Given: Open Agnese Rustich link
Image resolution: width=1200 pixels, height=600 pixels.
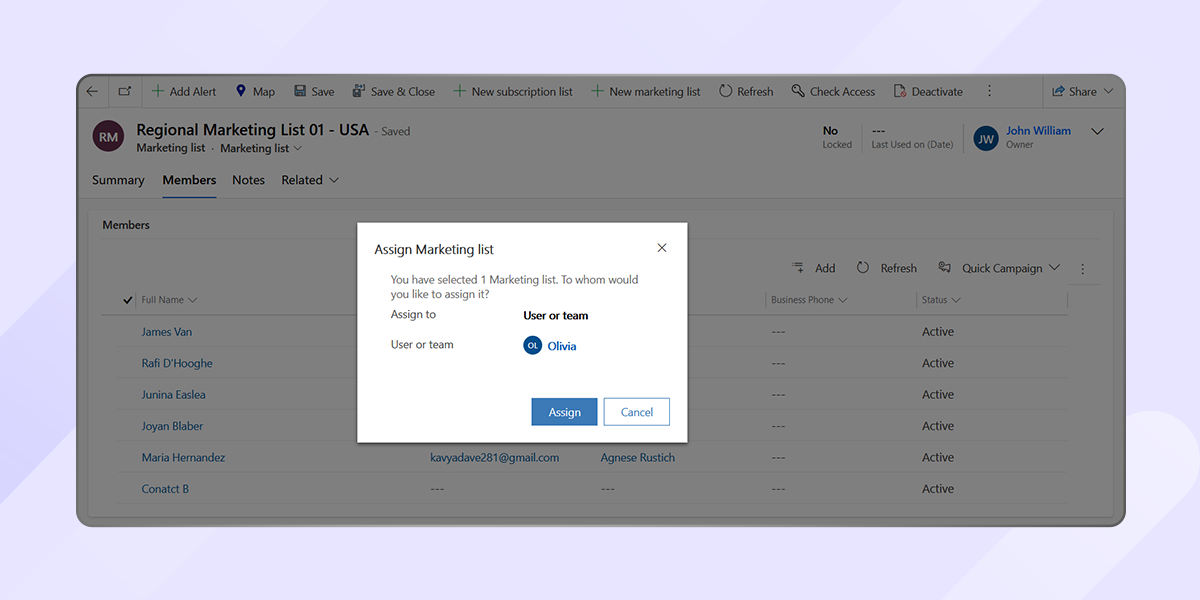Looking at the screenshot, I should pos(638,458).
